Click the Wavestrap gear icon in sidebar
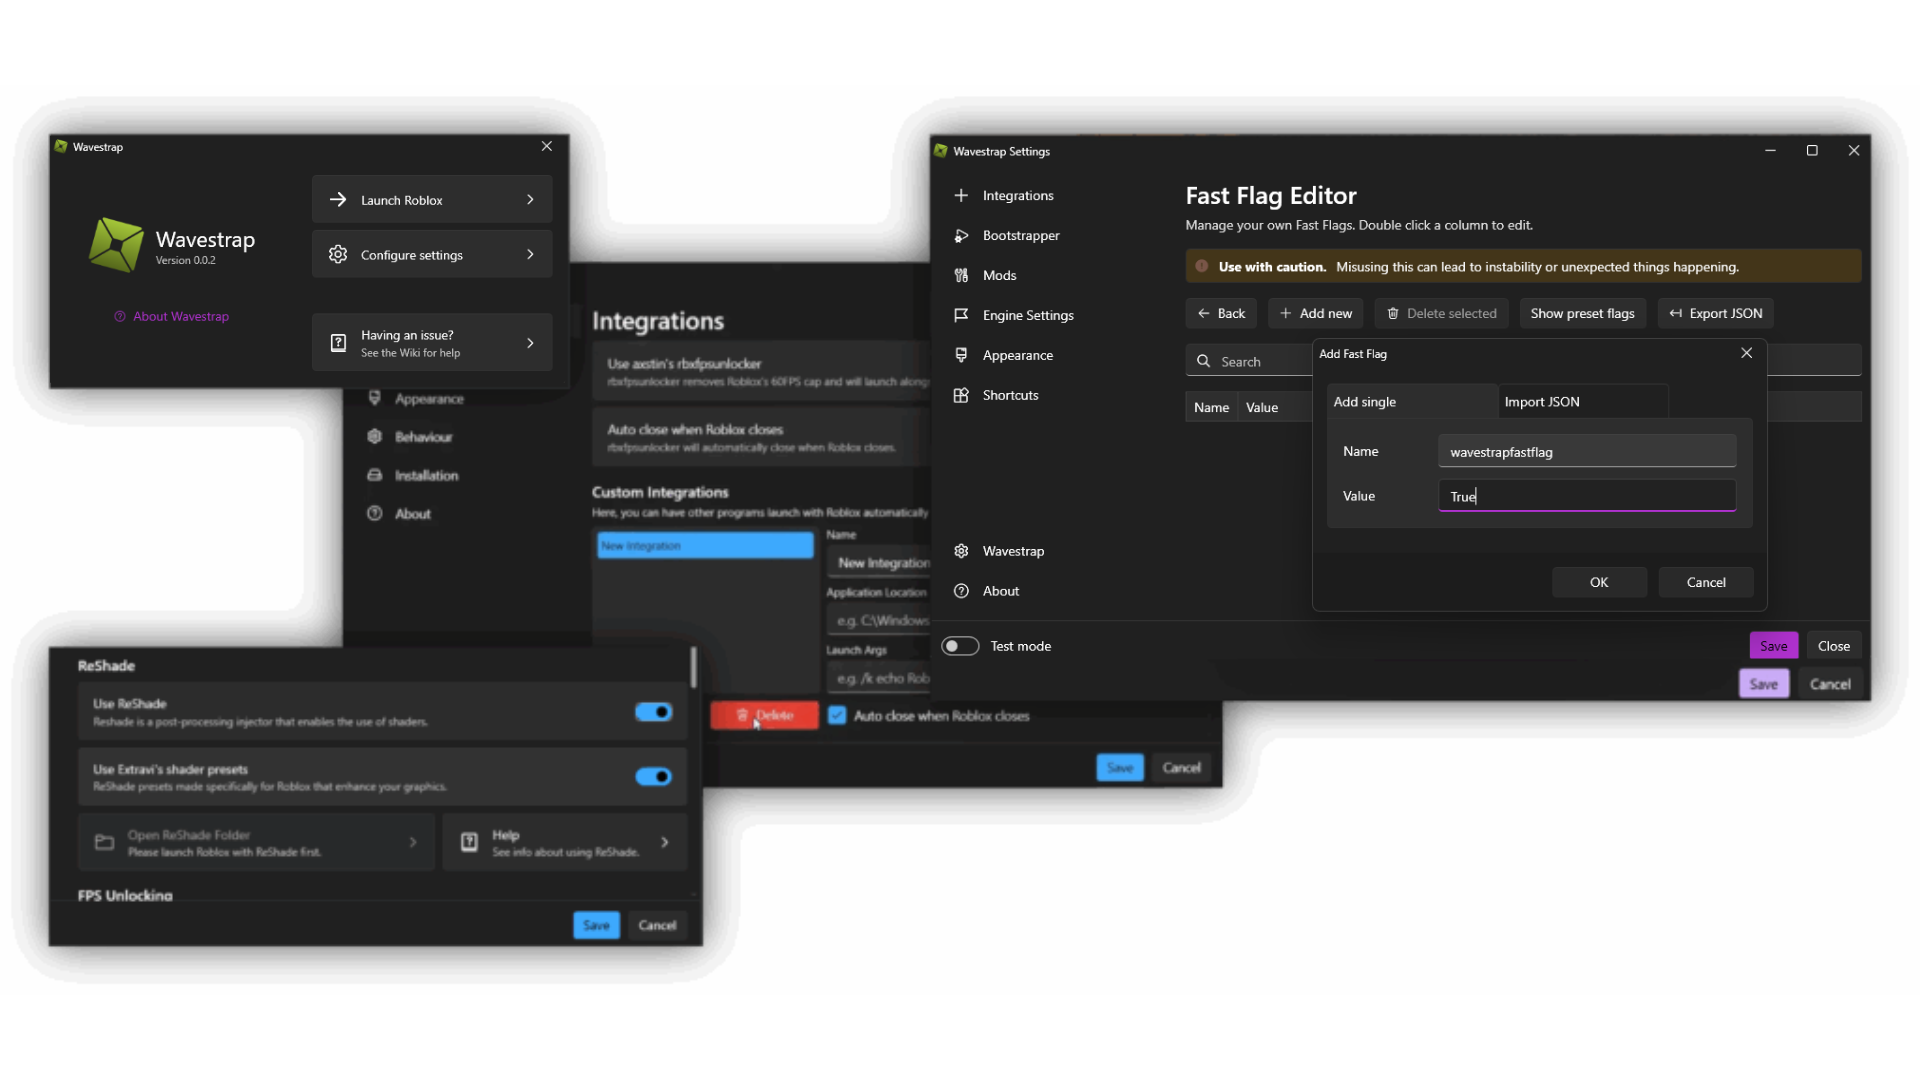 pyautogui.click(x=961, y=551)
